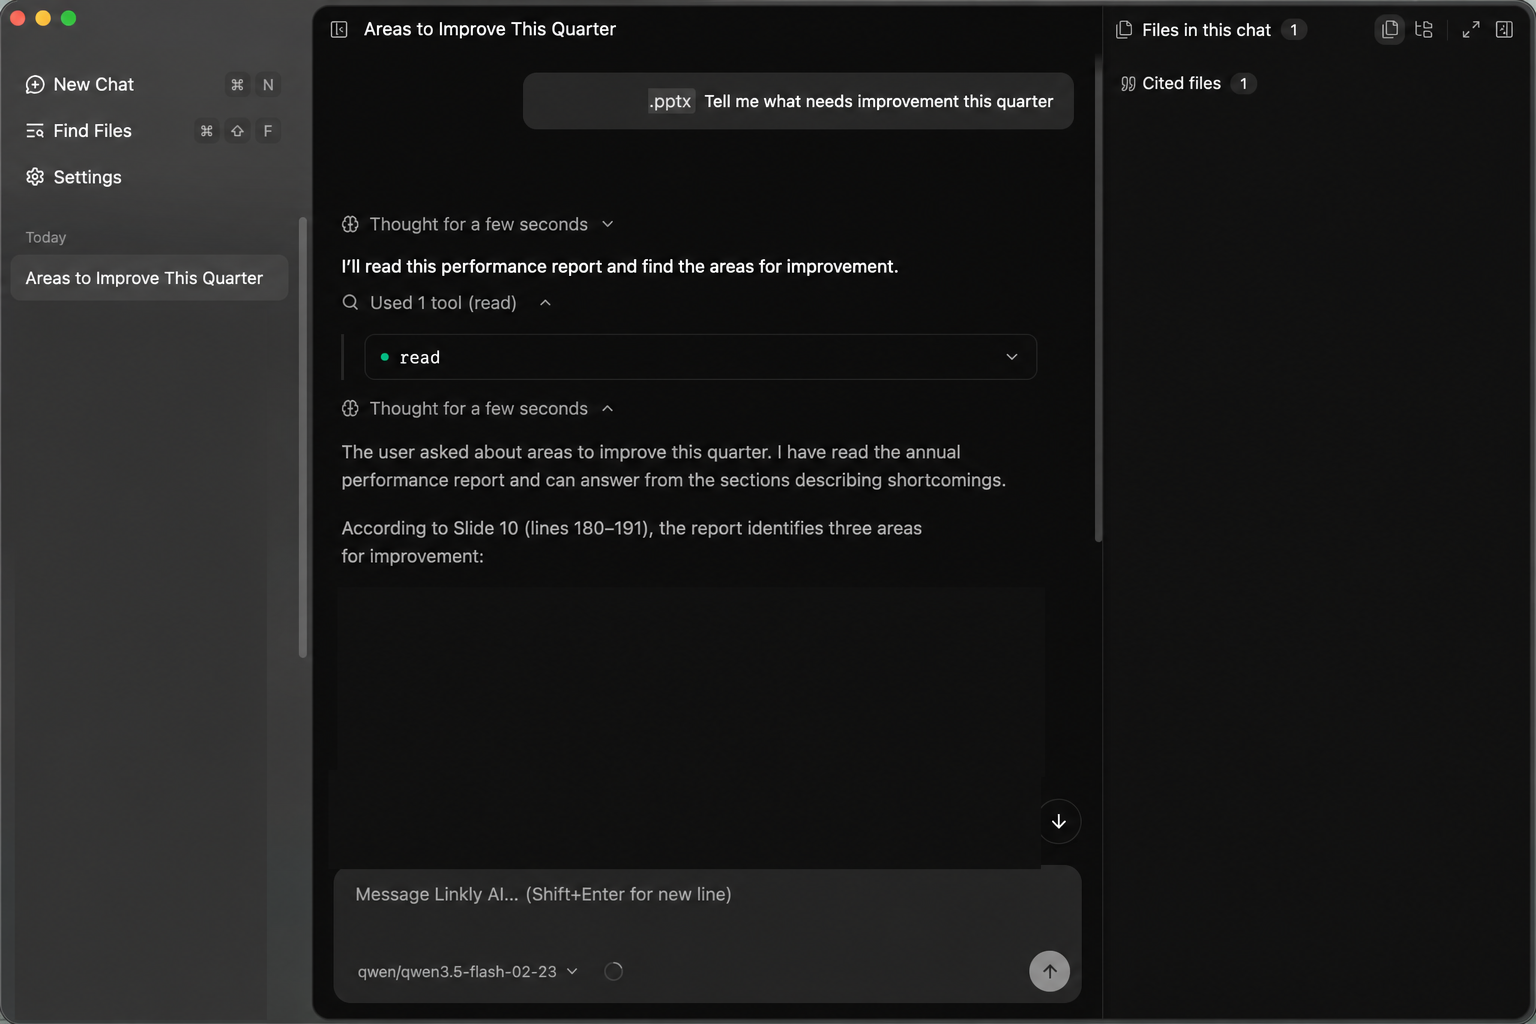
Task: Collapse the second Thought for a few seconds
Action: [x=478, y=408]
